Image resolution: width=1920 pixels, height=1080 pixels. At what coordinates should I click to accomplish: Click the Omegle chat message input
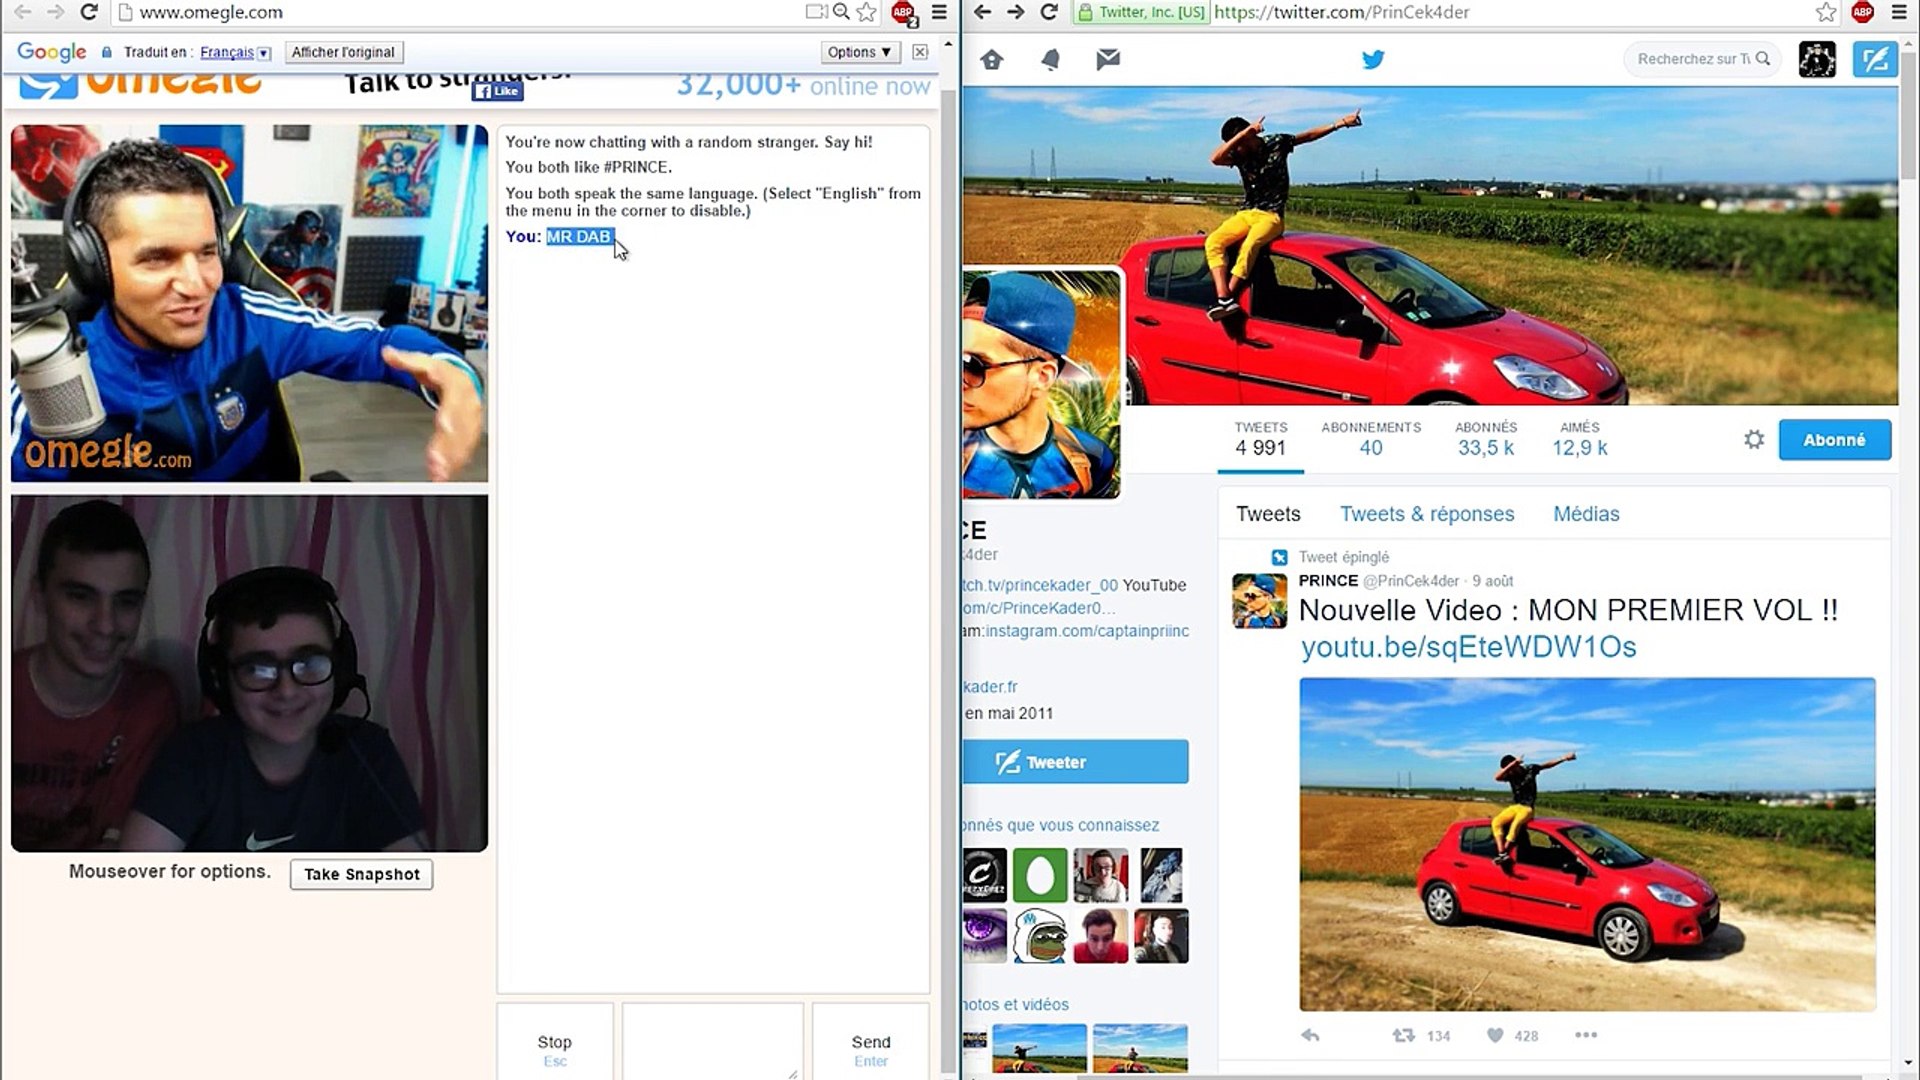click(x=712, y=1040)
